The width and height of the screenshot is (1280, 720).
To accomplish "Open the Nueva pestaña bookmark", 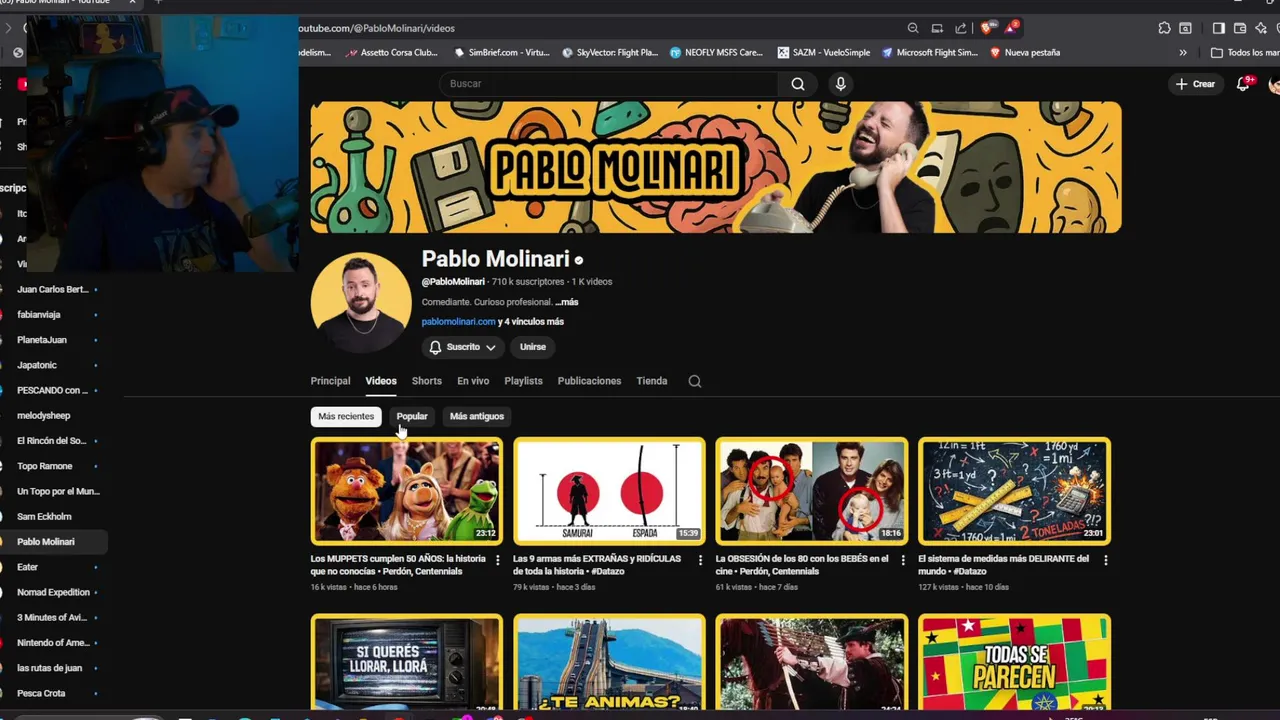I will (x=1025, y=52).
